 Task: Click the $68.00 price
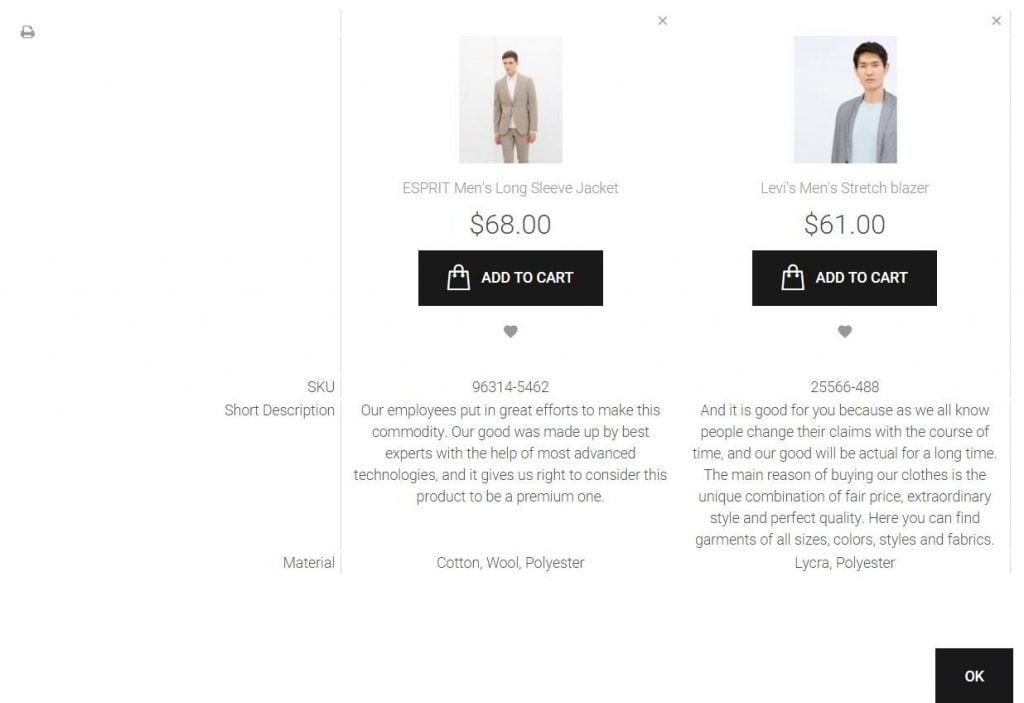click(510, 225)
